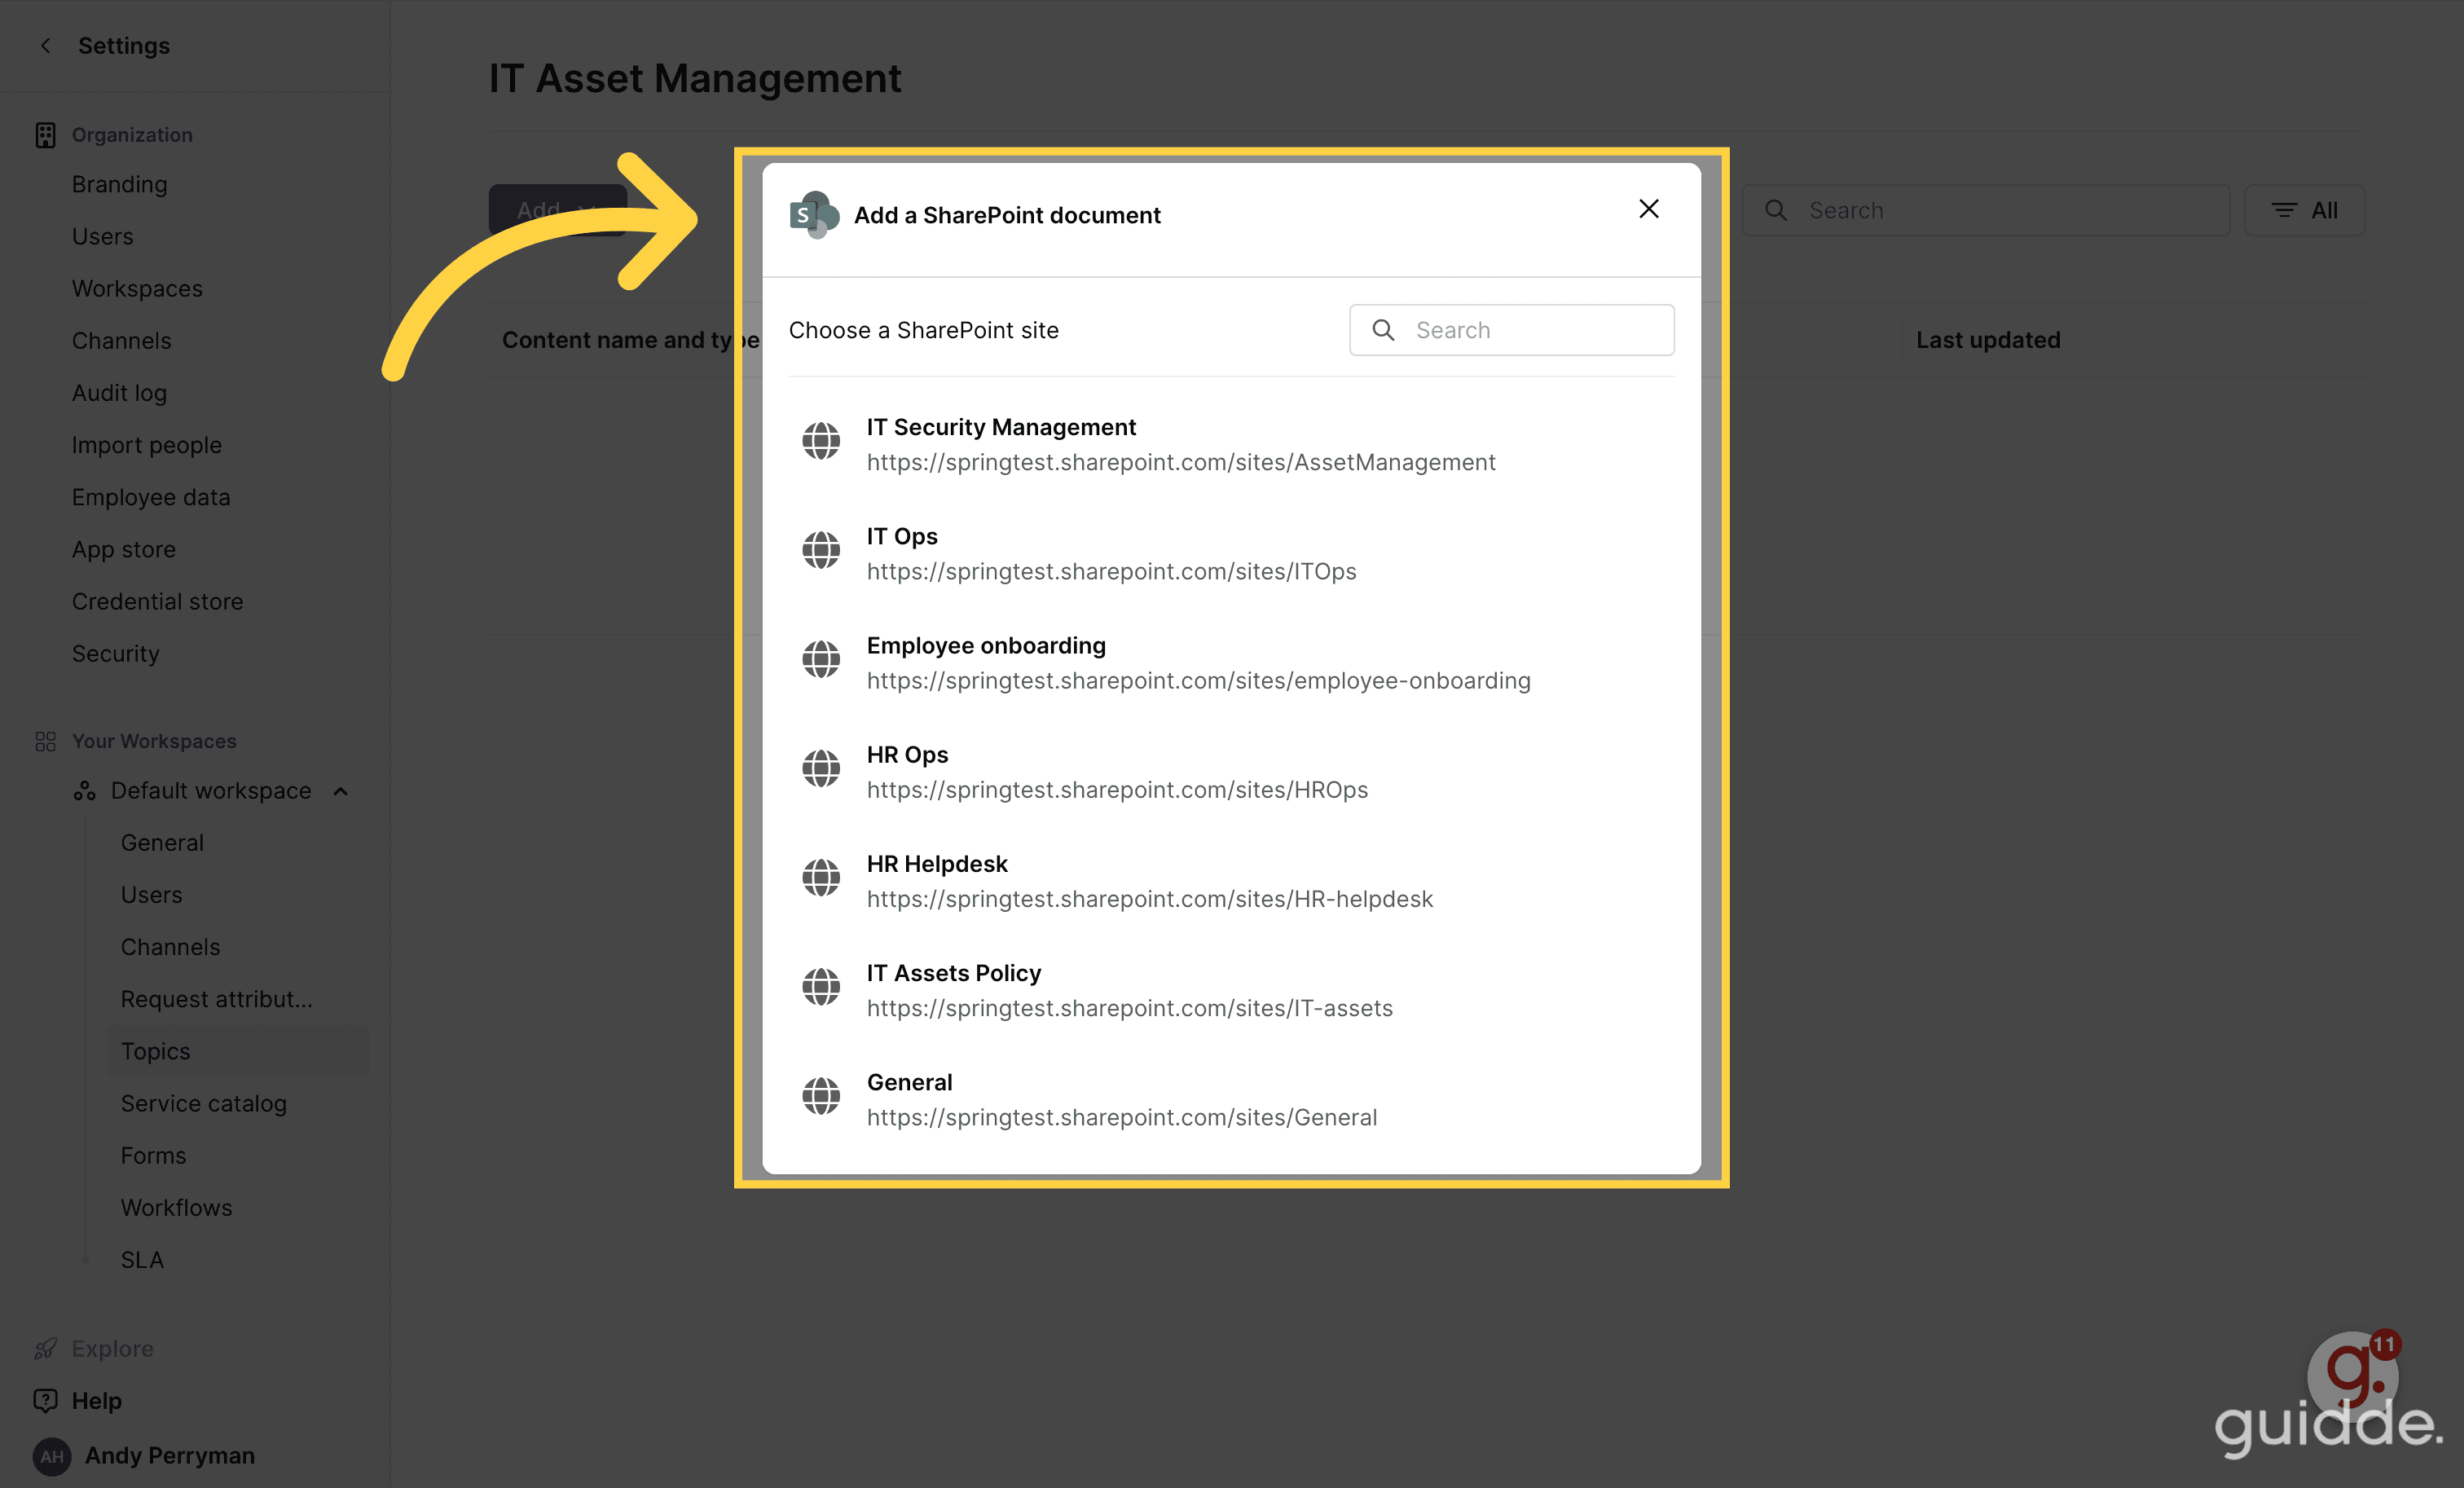Open Employee data settings
This screenshot has height=1488, width=2464.
click(151, 497)
